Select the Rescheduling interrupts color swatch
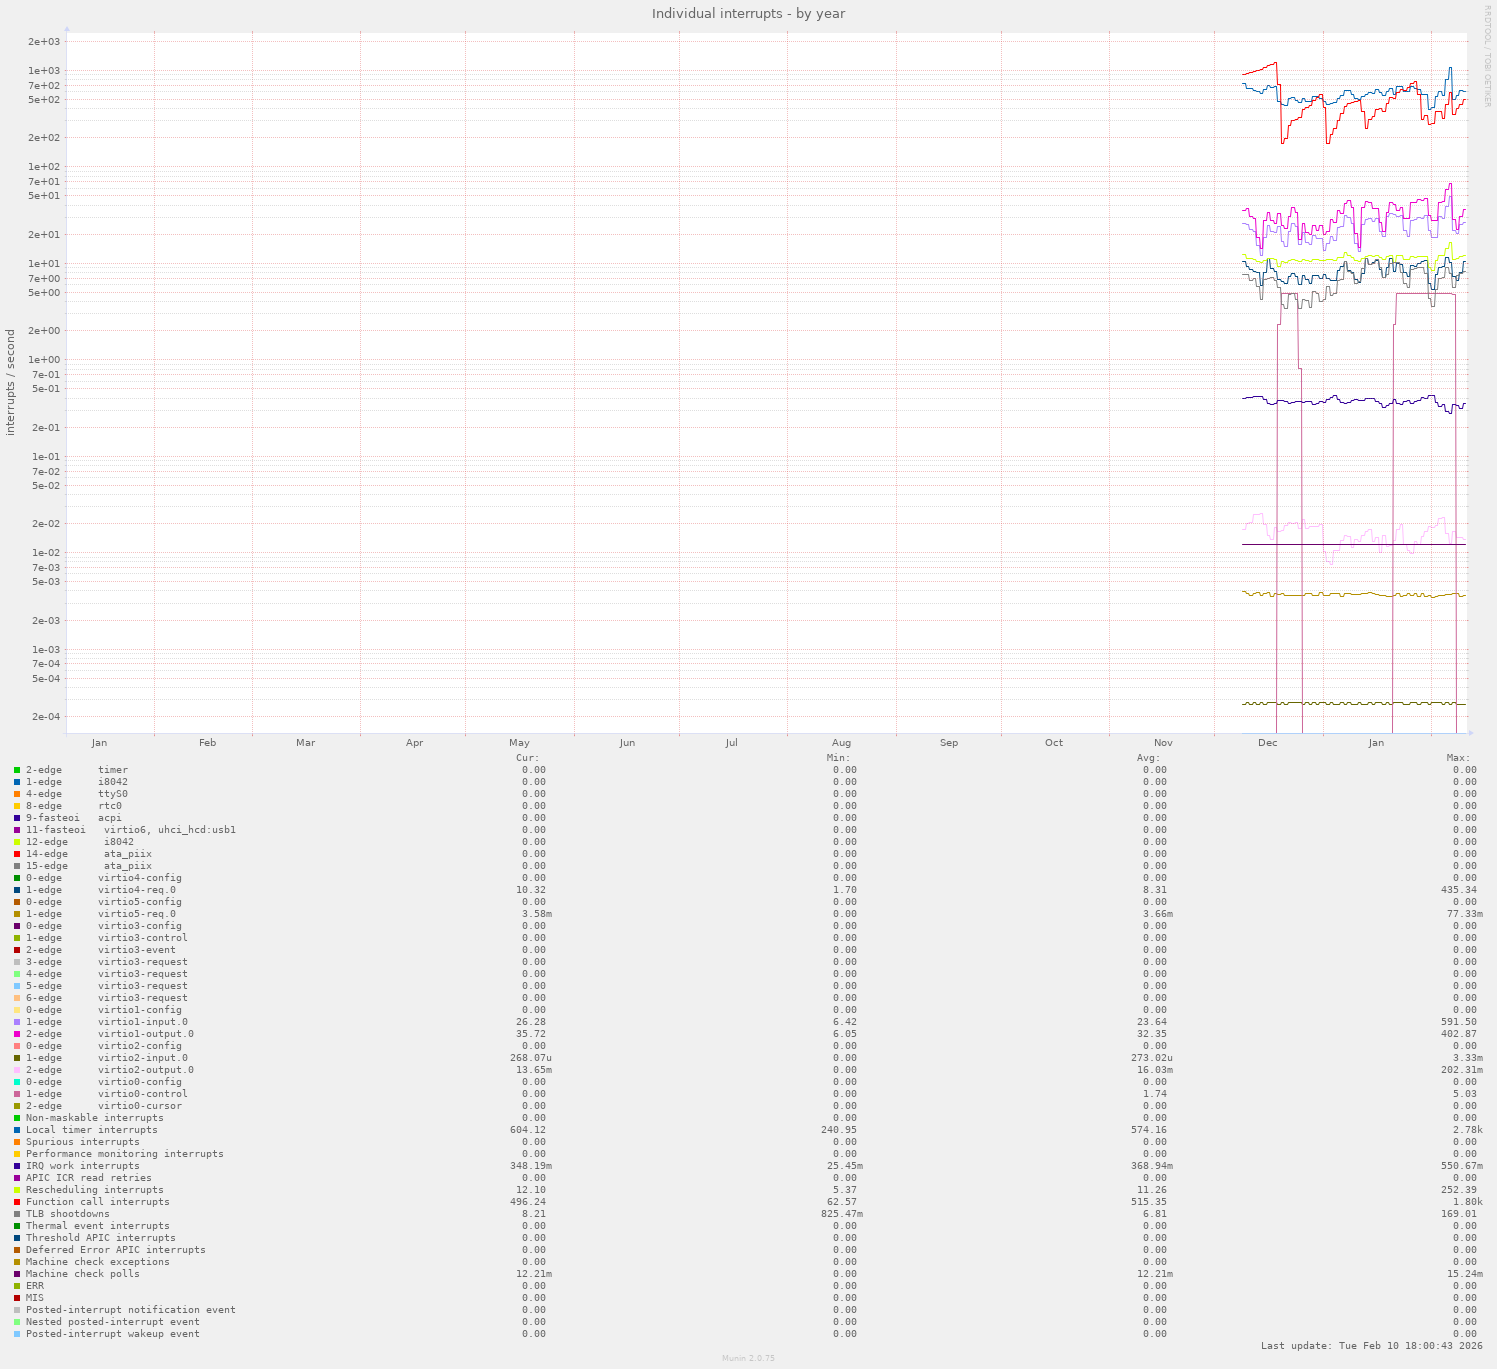 [x=17, y=1190]
